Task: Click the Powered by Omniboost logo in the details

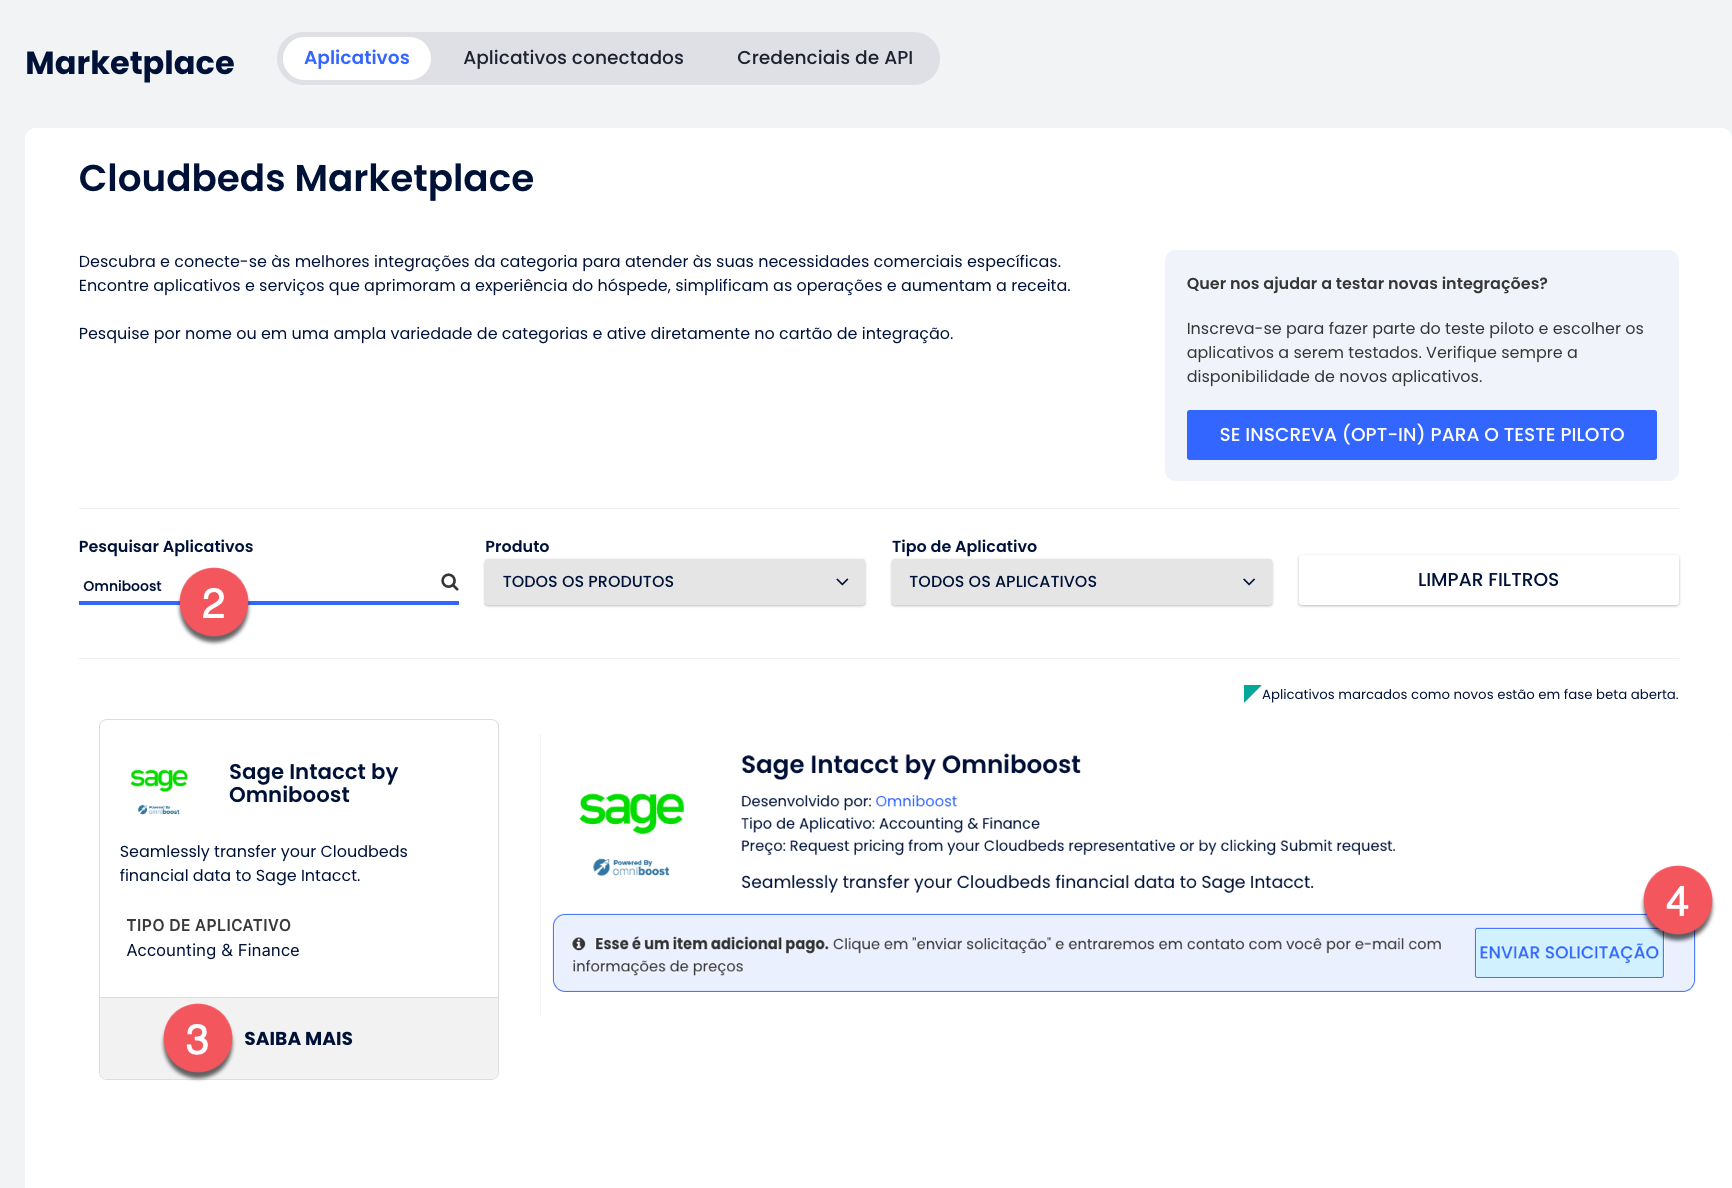Action: [631, 867]
